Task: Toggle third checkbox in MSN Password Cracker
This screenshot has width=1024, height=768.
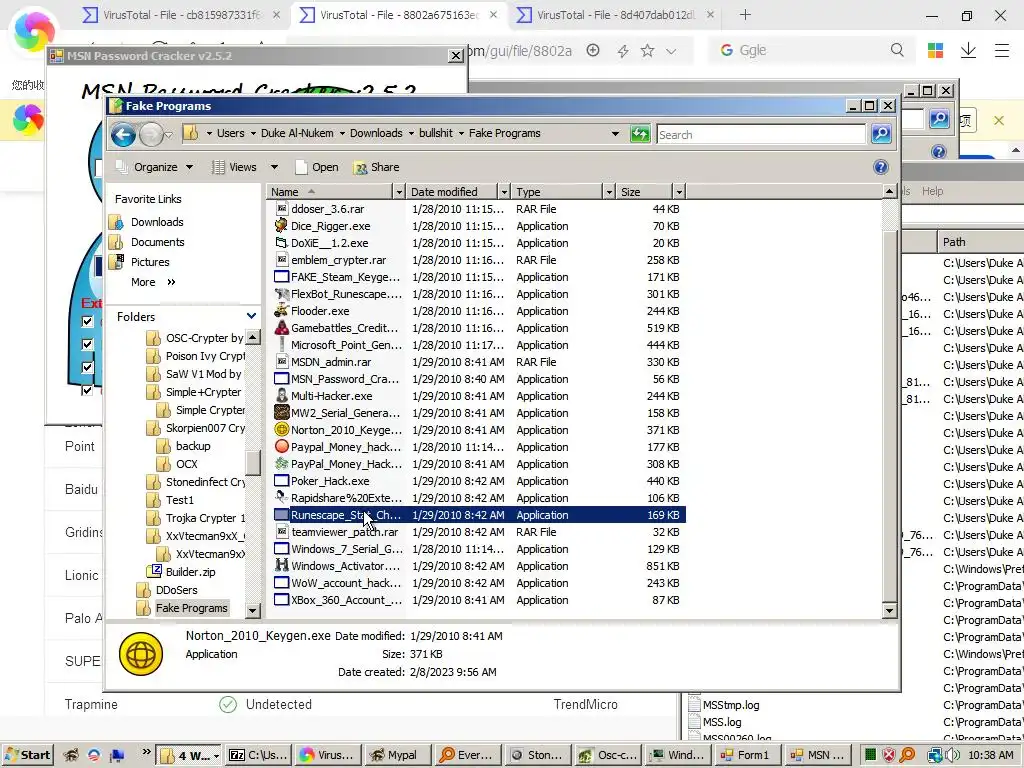Action: click(87, 367)
